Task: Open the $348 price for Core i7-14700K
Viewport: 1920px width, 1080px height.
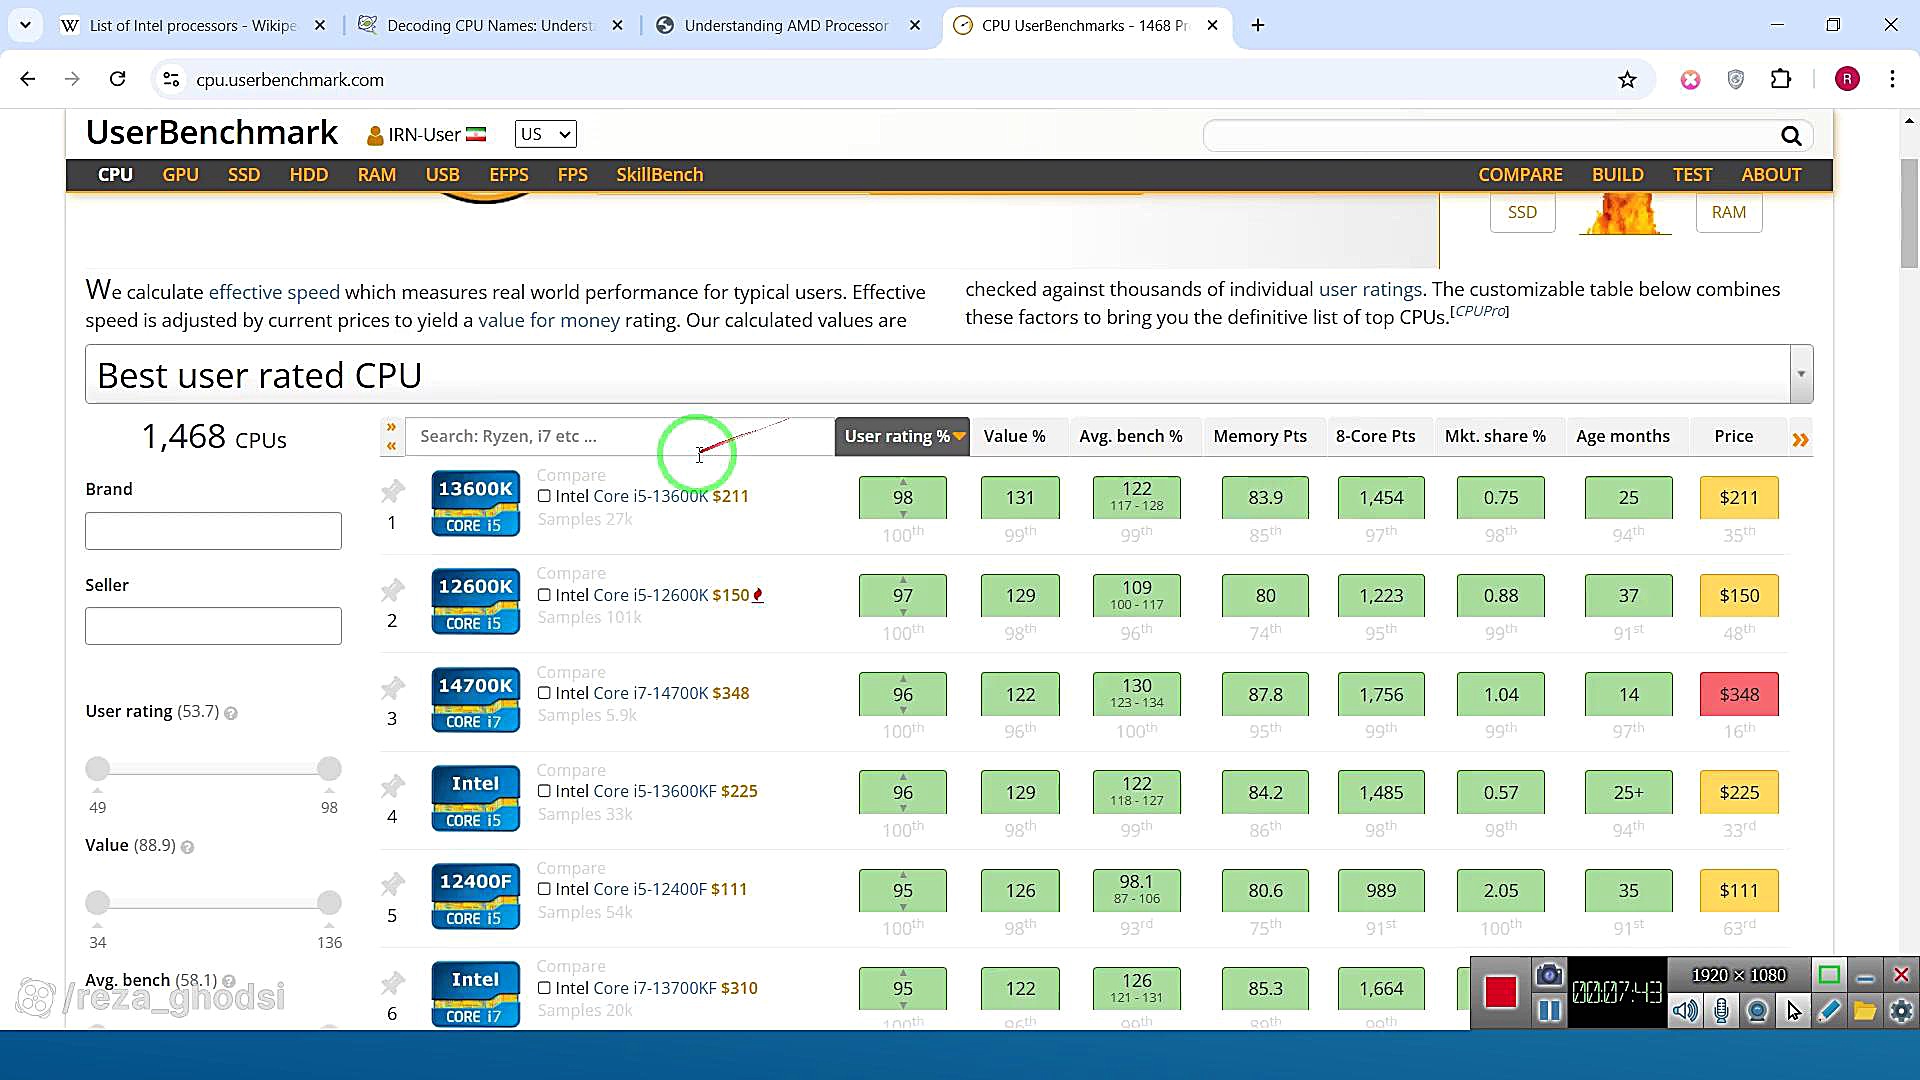Action: point(1738,695)
